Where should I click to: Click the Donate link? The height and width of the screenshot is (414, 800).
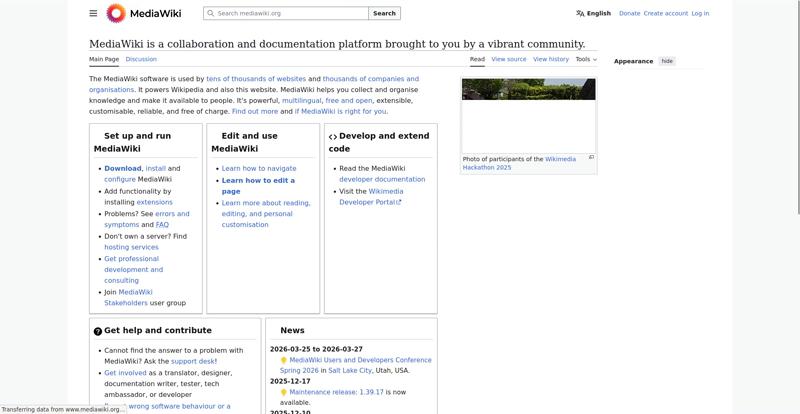coord(629,14)
